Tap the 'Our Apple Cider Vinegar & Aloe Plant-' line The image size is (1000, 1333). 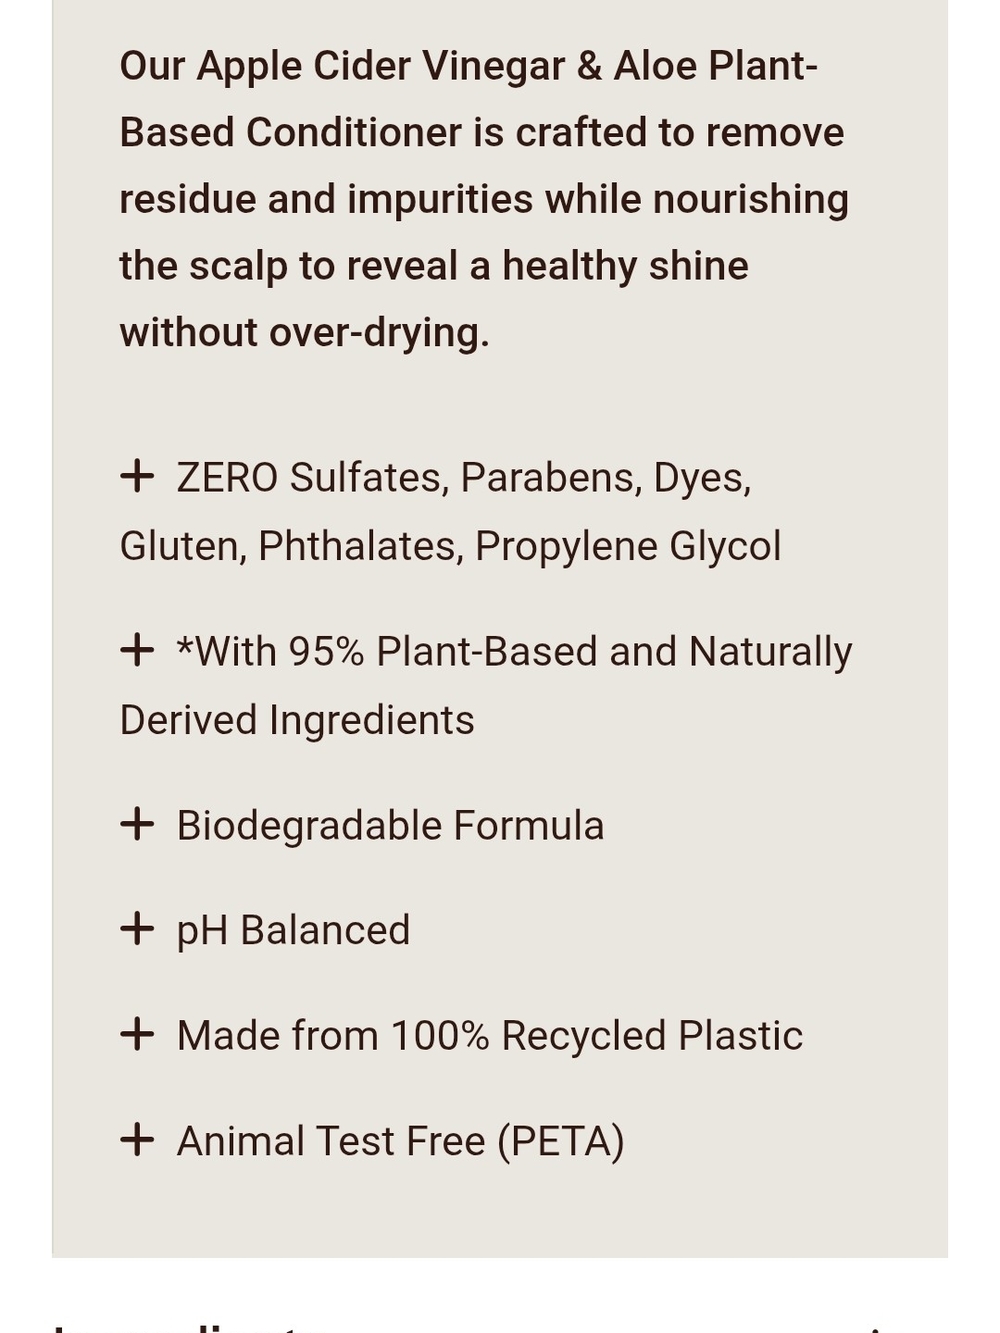(x=469, y=67)
